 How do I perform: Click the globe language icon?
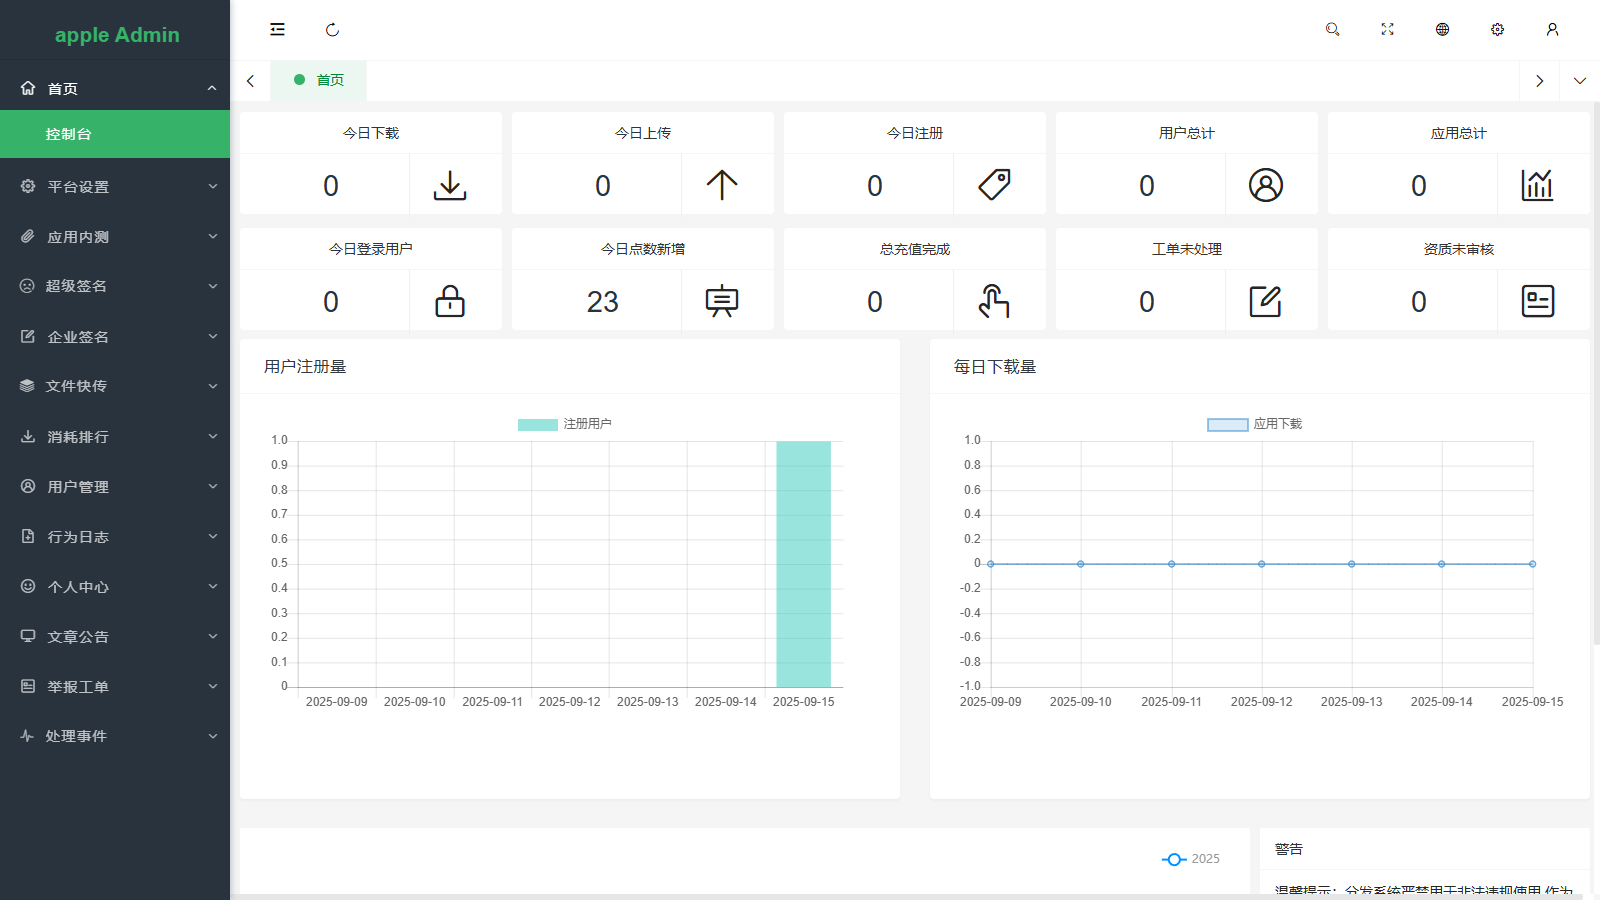[x=1442, y=30]
